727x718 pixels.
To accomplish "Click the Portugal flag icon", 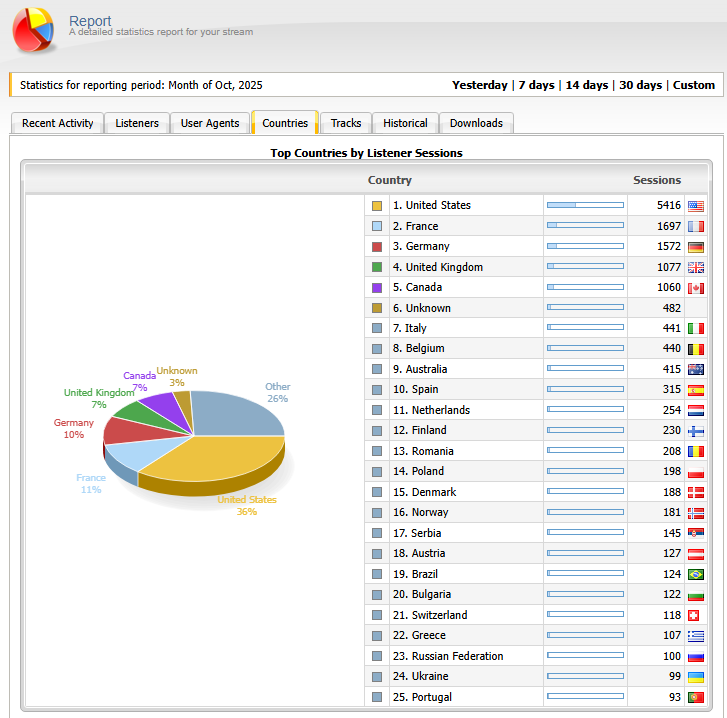I will 696,697.
